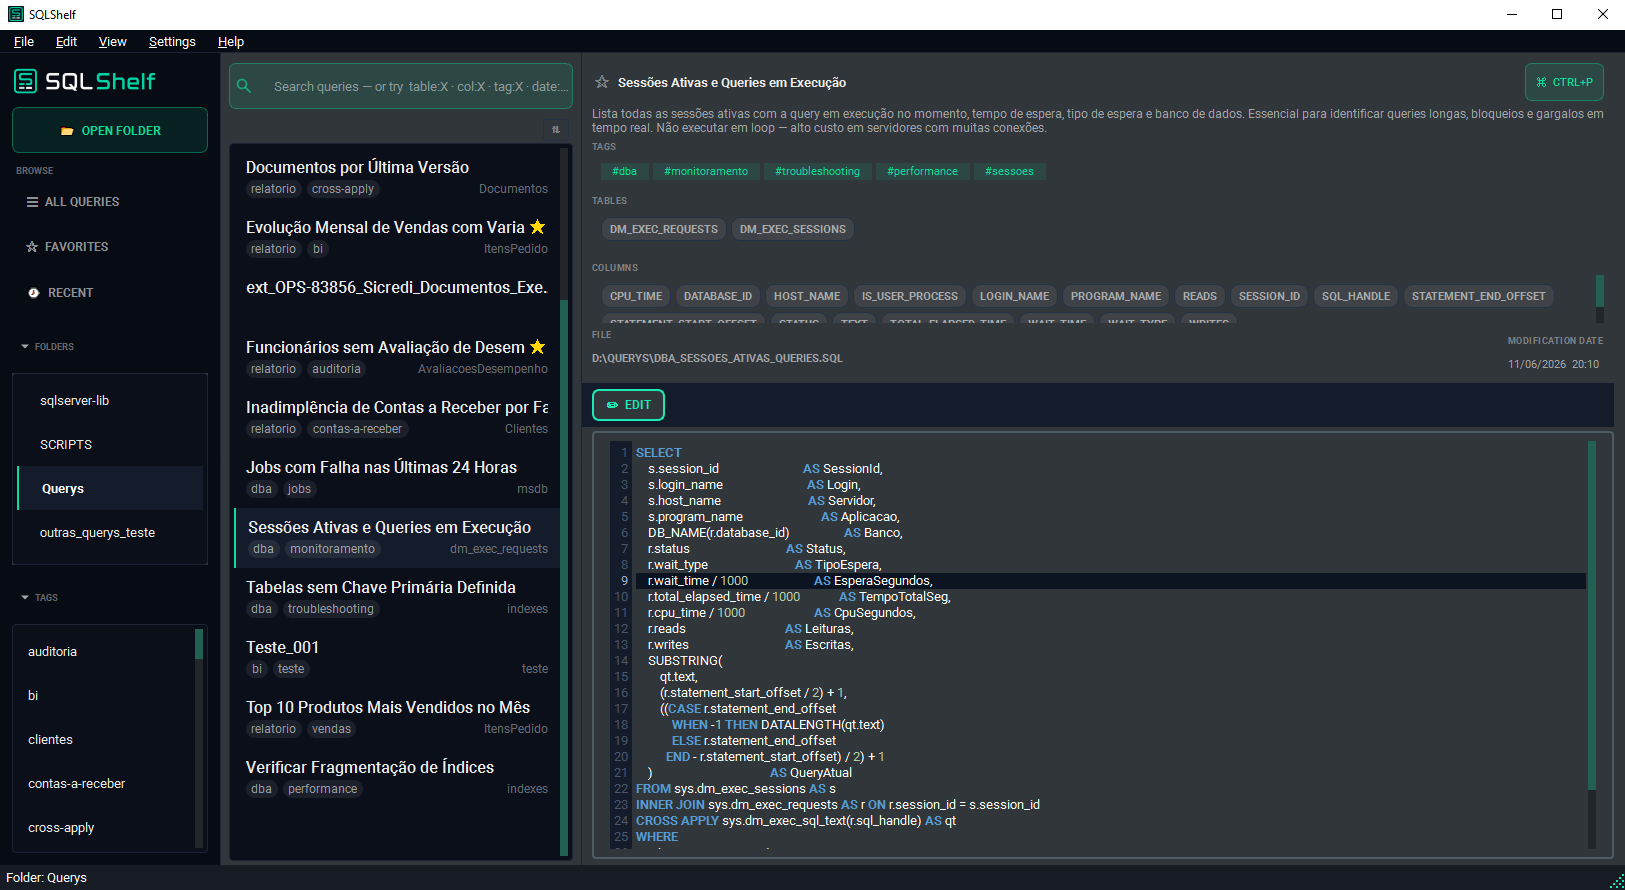This screenshot has width=1625, height=890.
Task: Click the DM_EXEC_SESSIONS table chip
Action: point(793,229)
